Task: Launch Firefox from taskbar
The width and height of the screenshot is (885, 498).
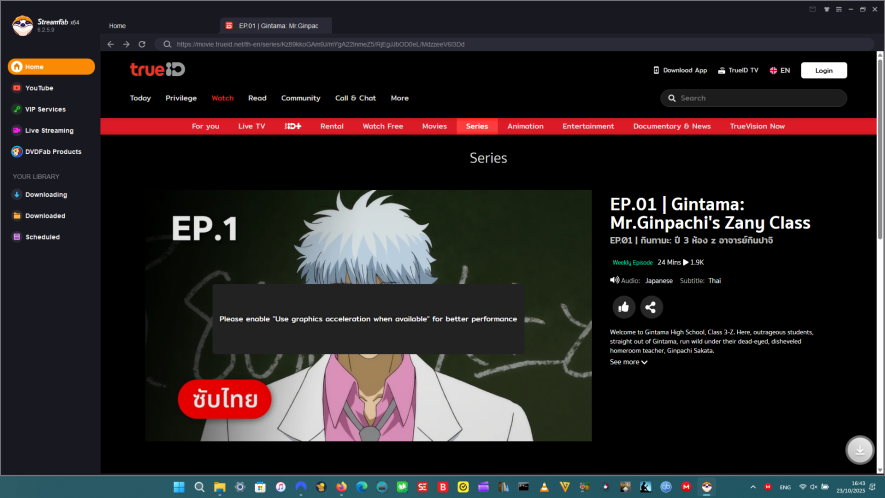Action: pyautogui.click(x=341, y=487)
